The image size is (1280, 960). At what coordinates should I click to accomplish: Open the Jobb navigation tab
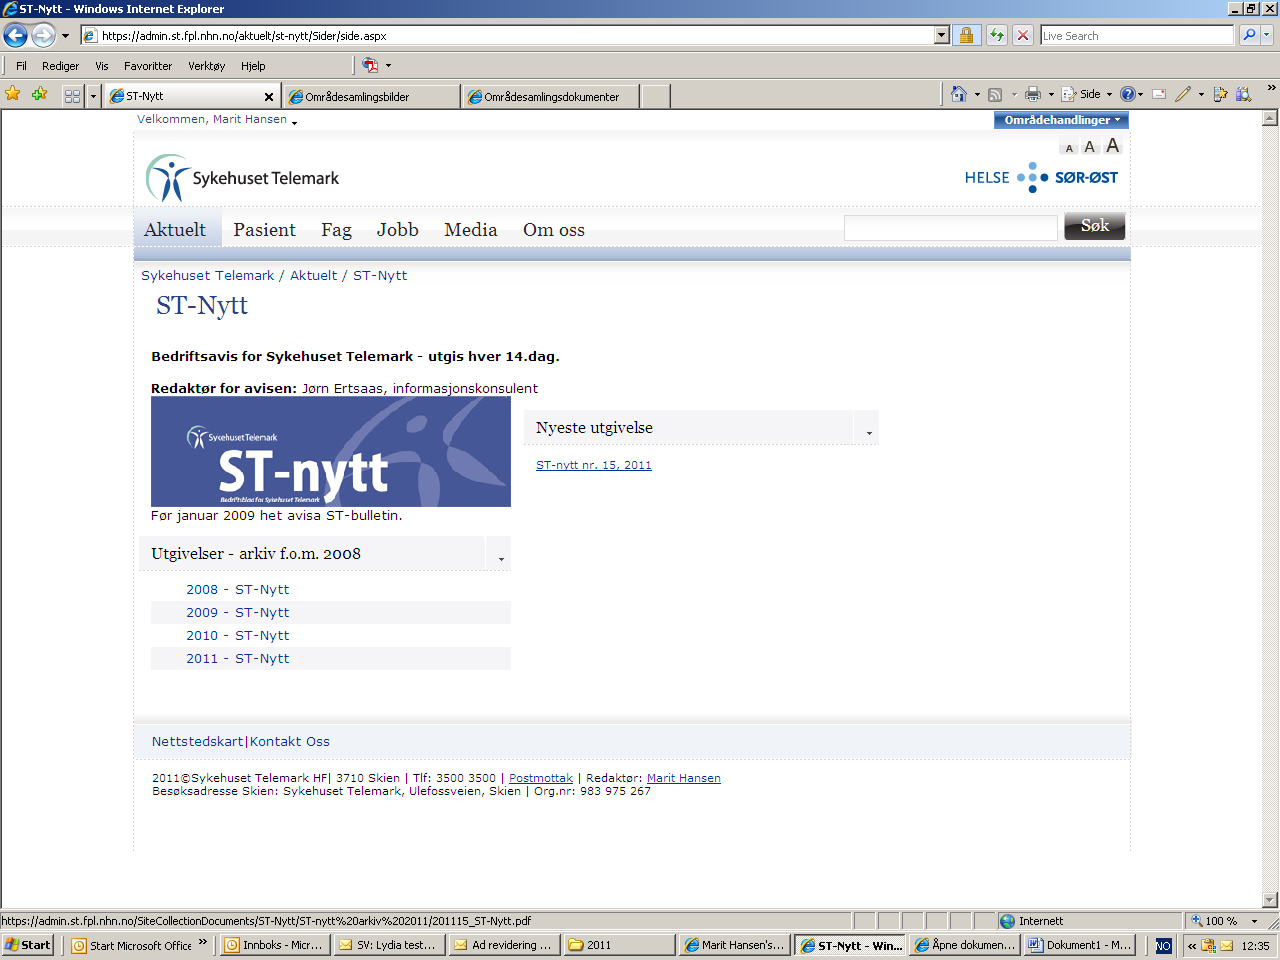(397, 230)
